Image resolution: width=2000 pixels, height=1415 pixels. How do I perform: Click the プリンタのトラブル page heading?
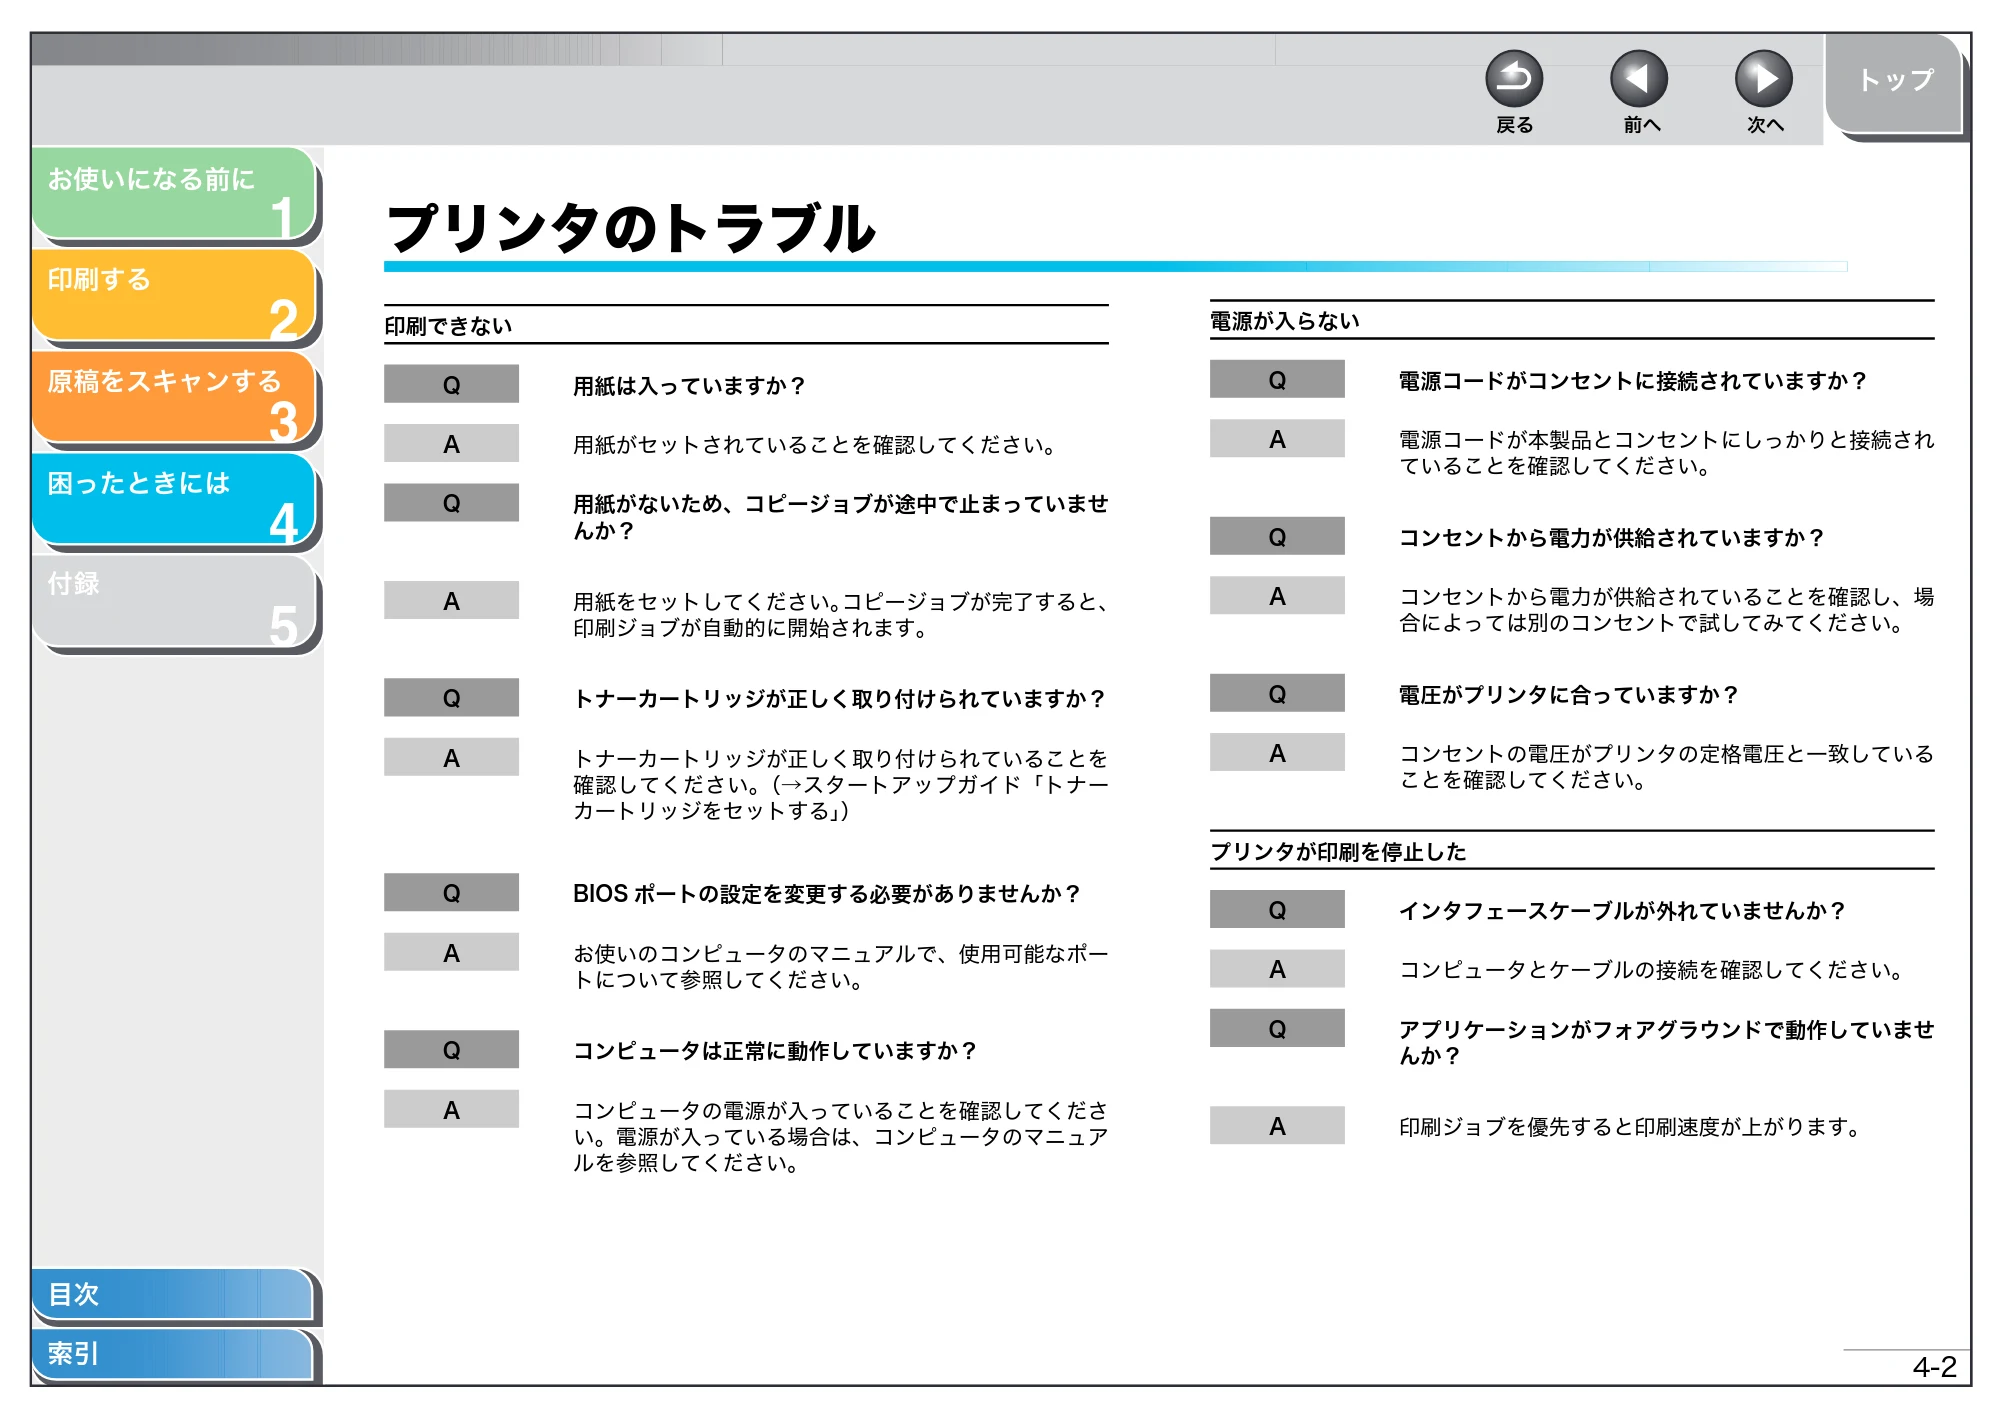[x=631, y=228]
